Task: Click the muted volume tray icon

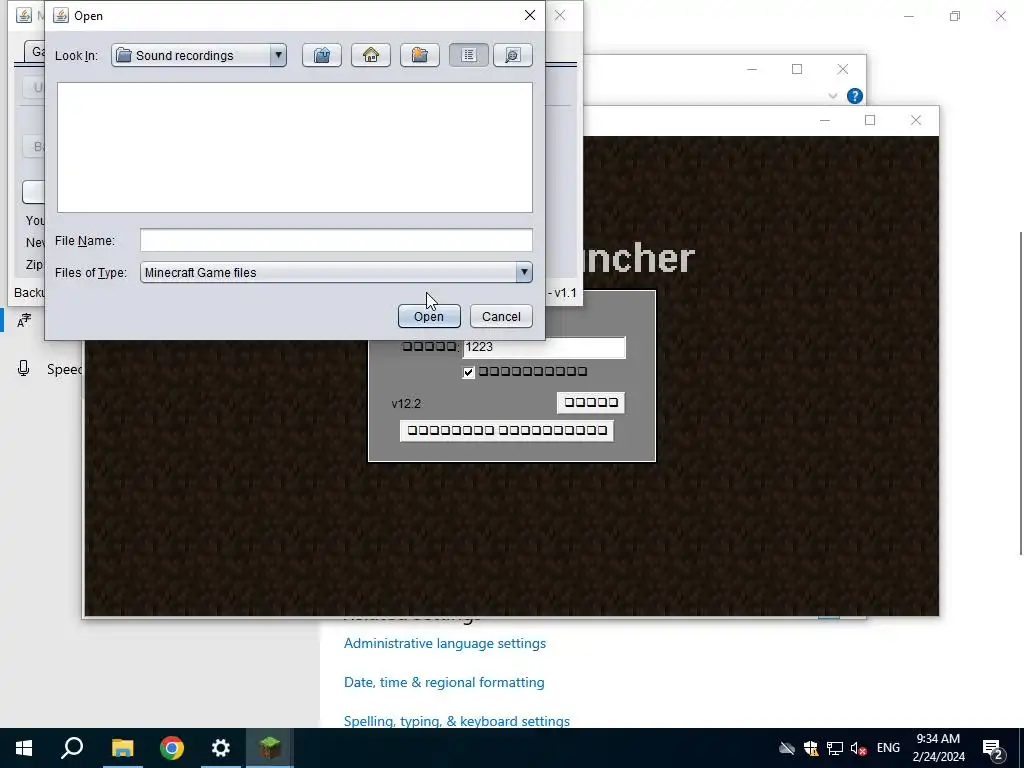Action: click(859, 748)
